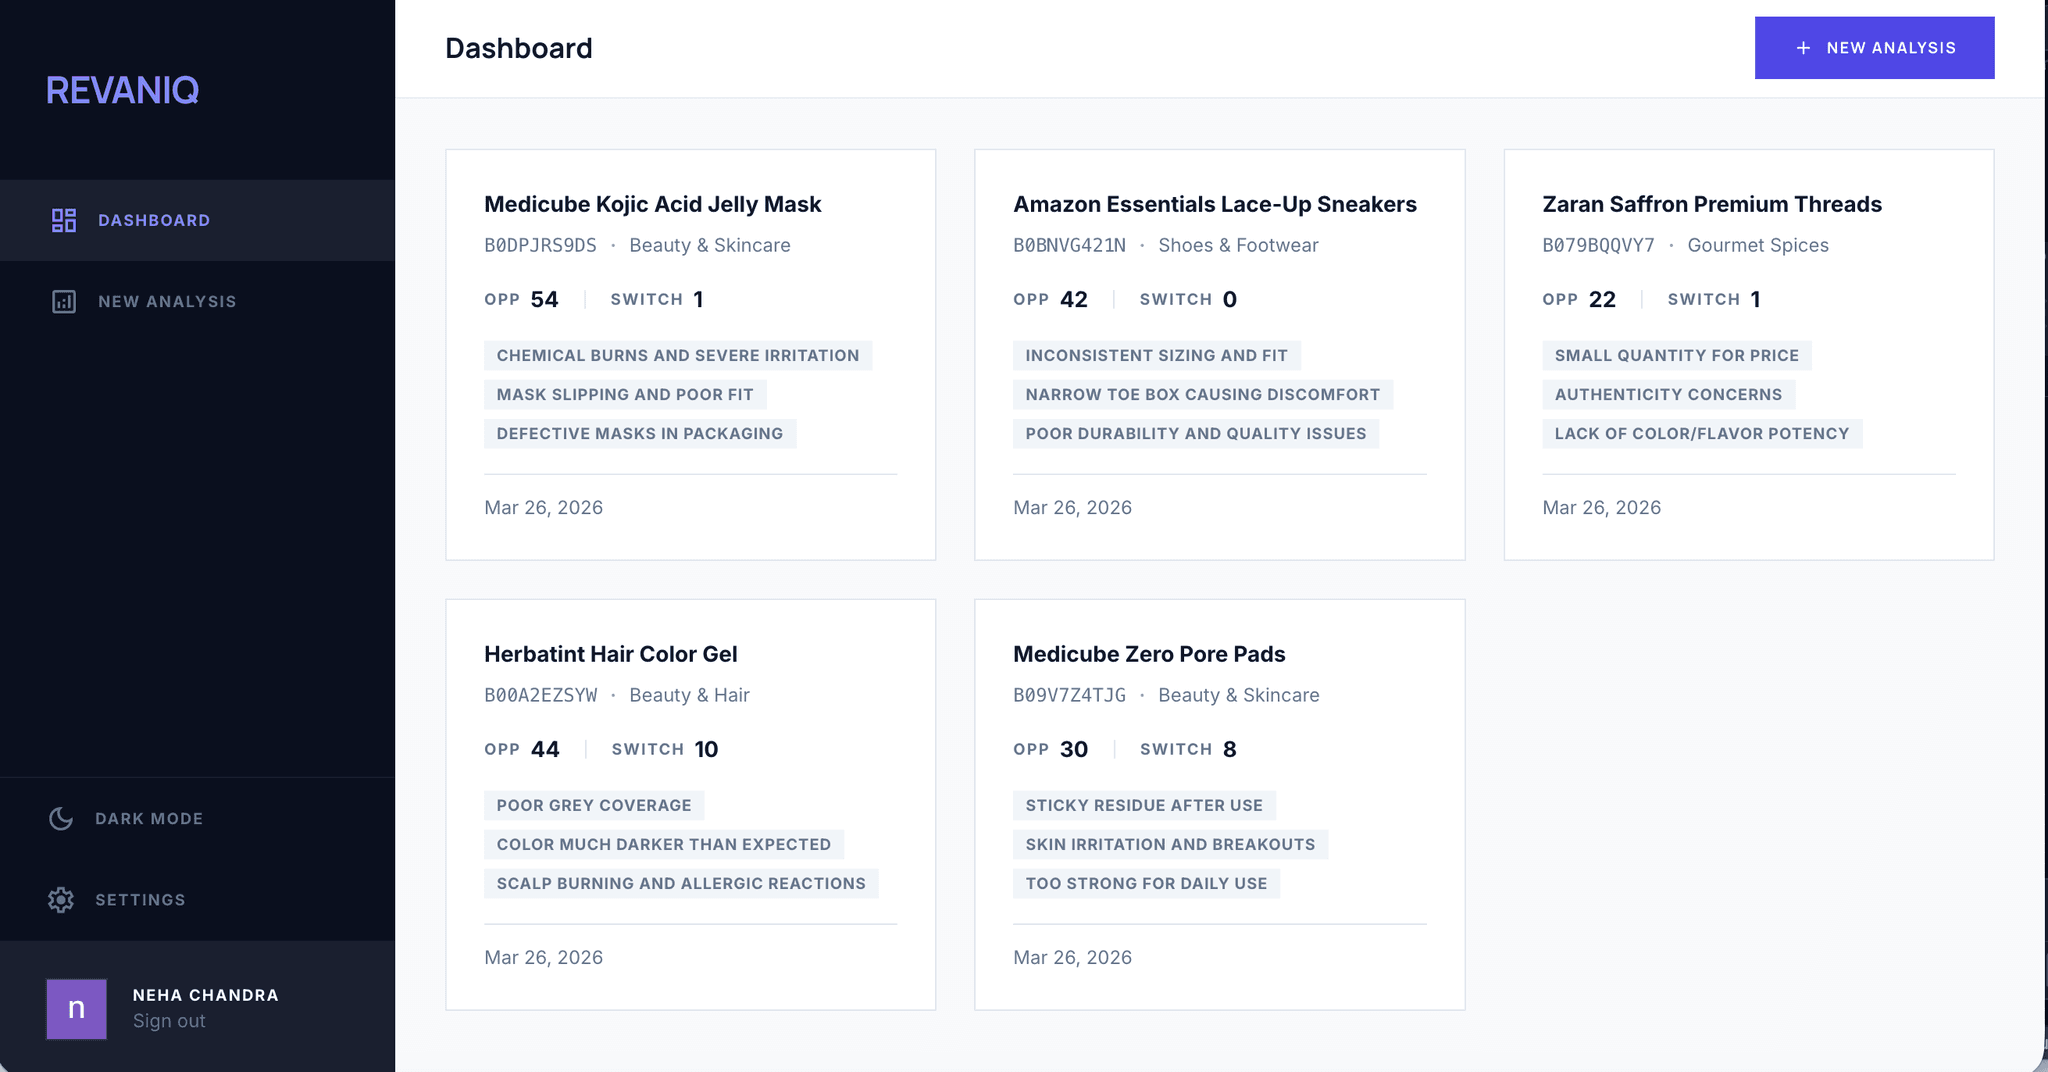Click the OPP 22 score on Saffron card

click(x=1579, y=299)
